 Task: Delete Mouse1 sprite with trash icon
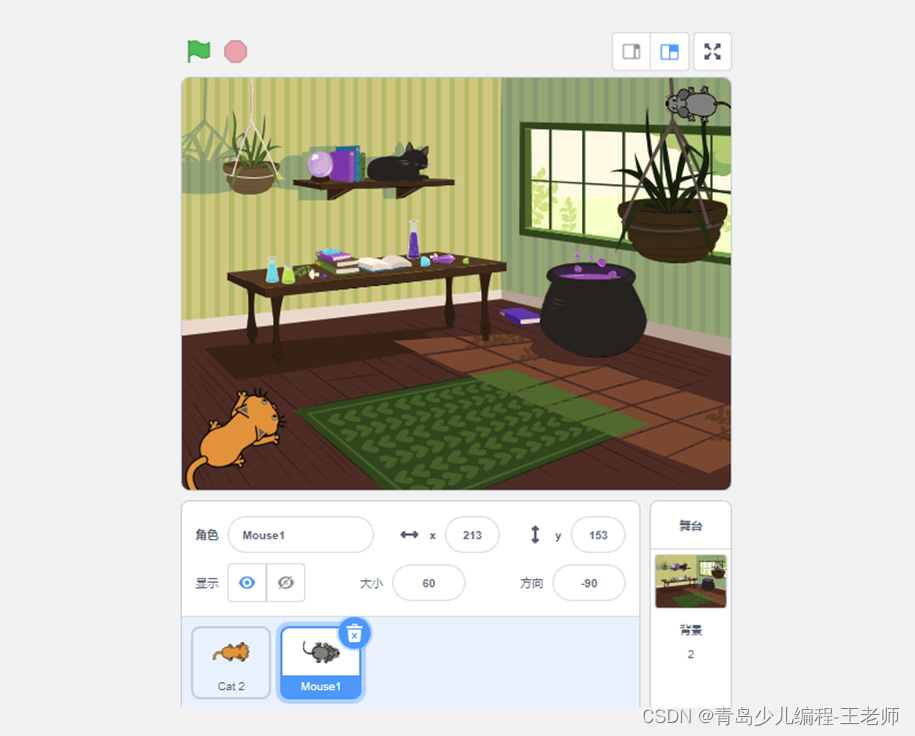(x=354, y=633)
